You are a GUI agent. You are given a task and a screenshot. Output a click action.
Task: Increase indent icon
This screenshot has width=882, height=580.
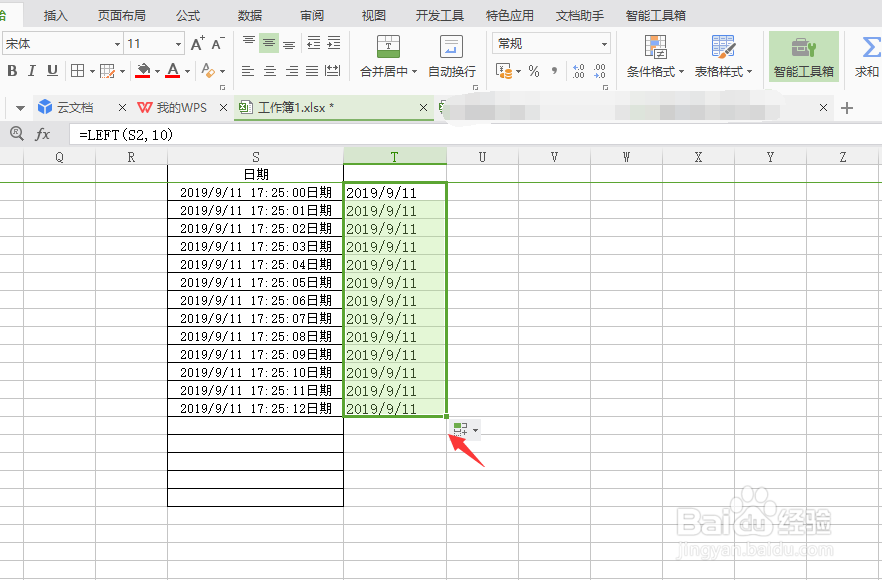(x=334, y=43)
